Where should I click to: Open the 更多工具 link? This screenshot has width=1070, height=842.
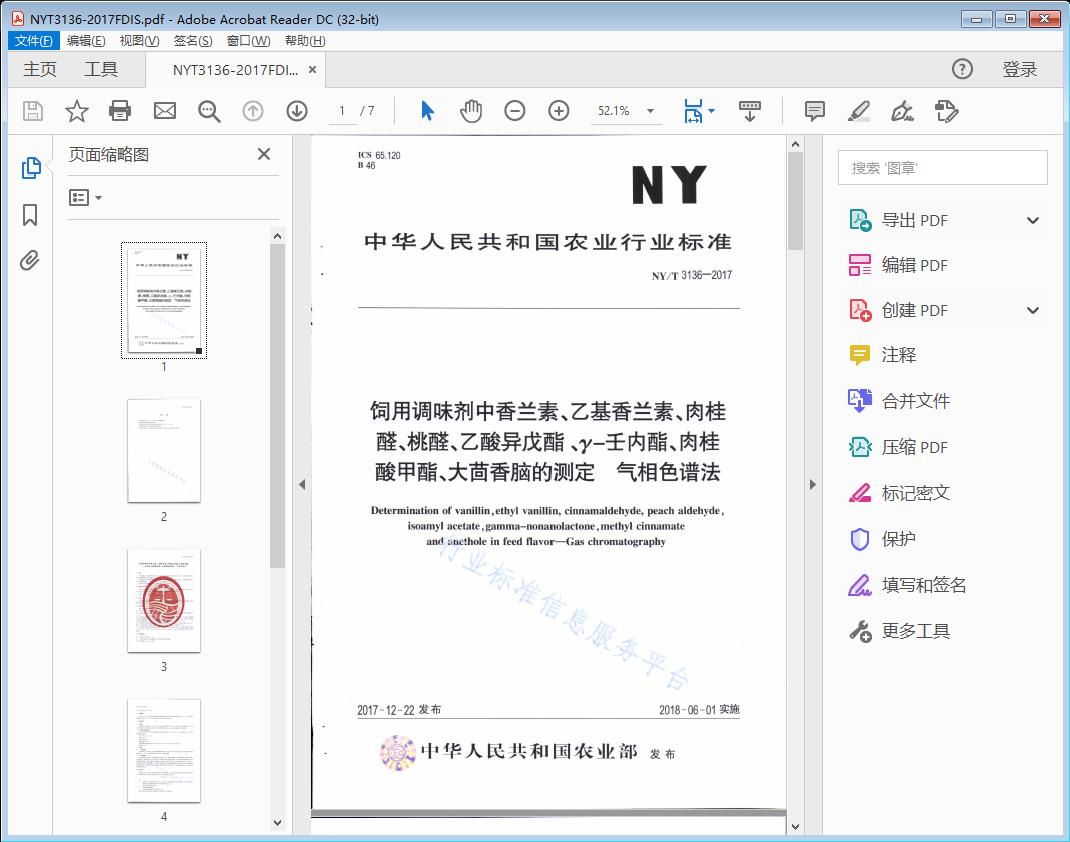(915, 631)
